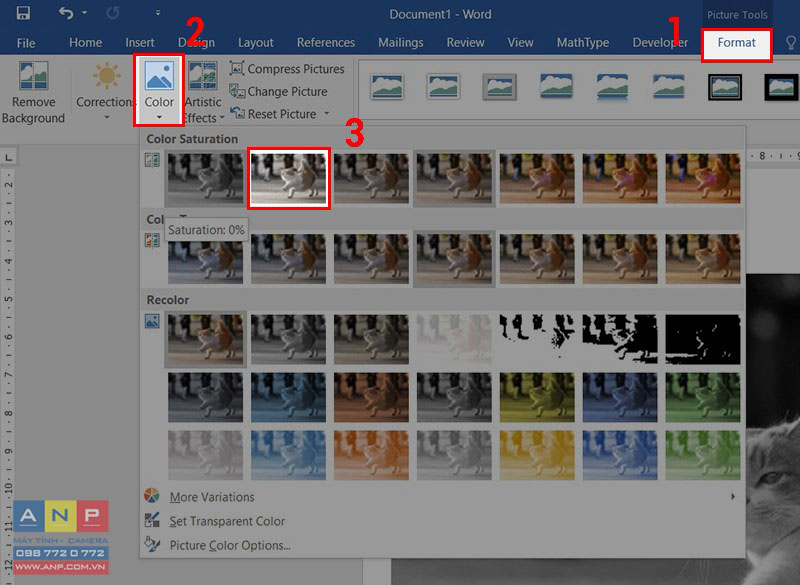800x585 pixels.
Task: Switch to the Insert tab
Action: (140, 42)
